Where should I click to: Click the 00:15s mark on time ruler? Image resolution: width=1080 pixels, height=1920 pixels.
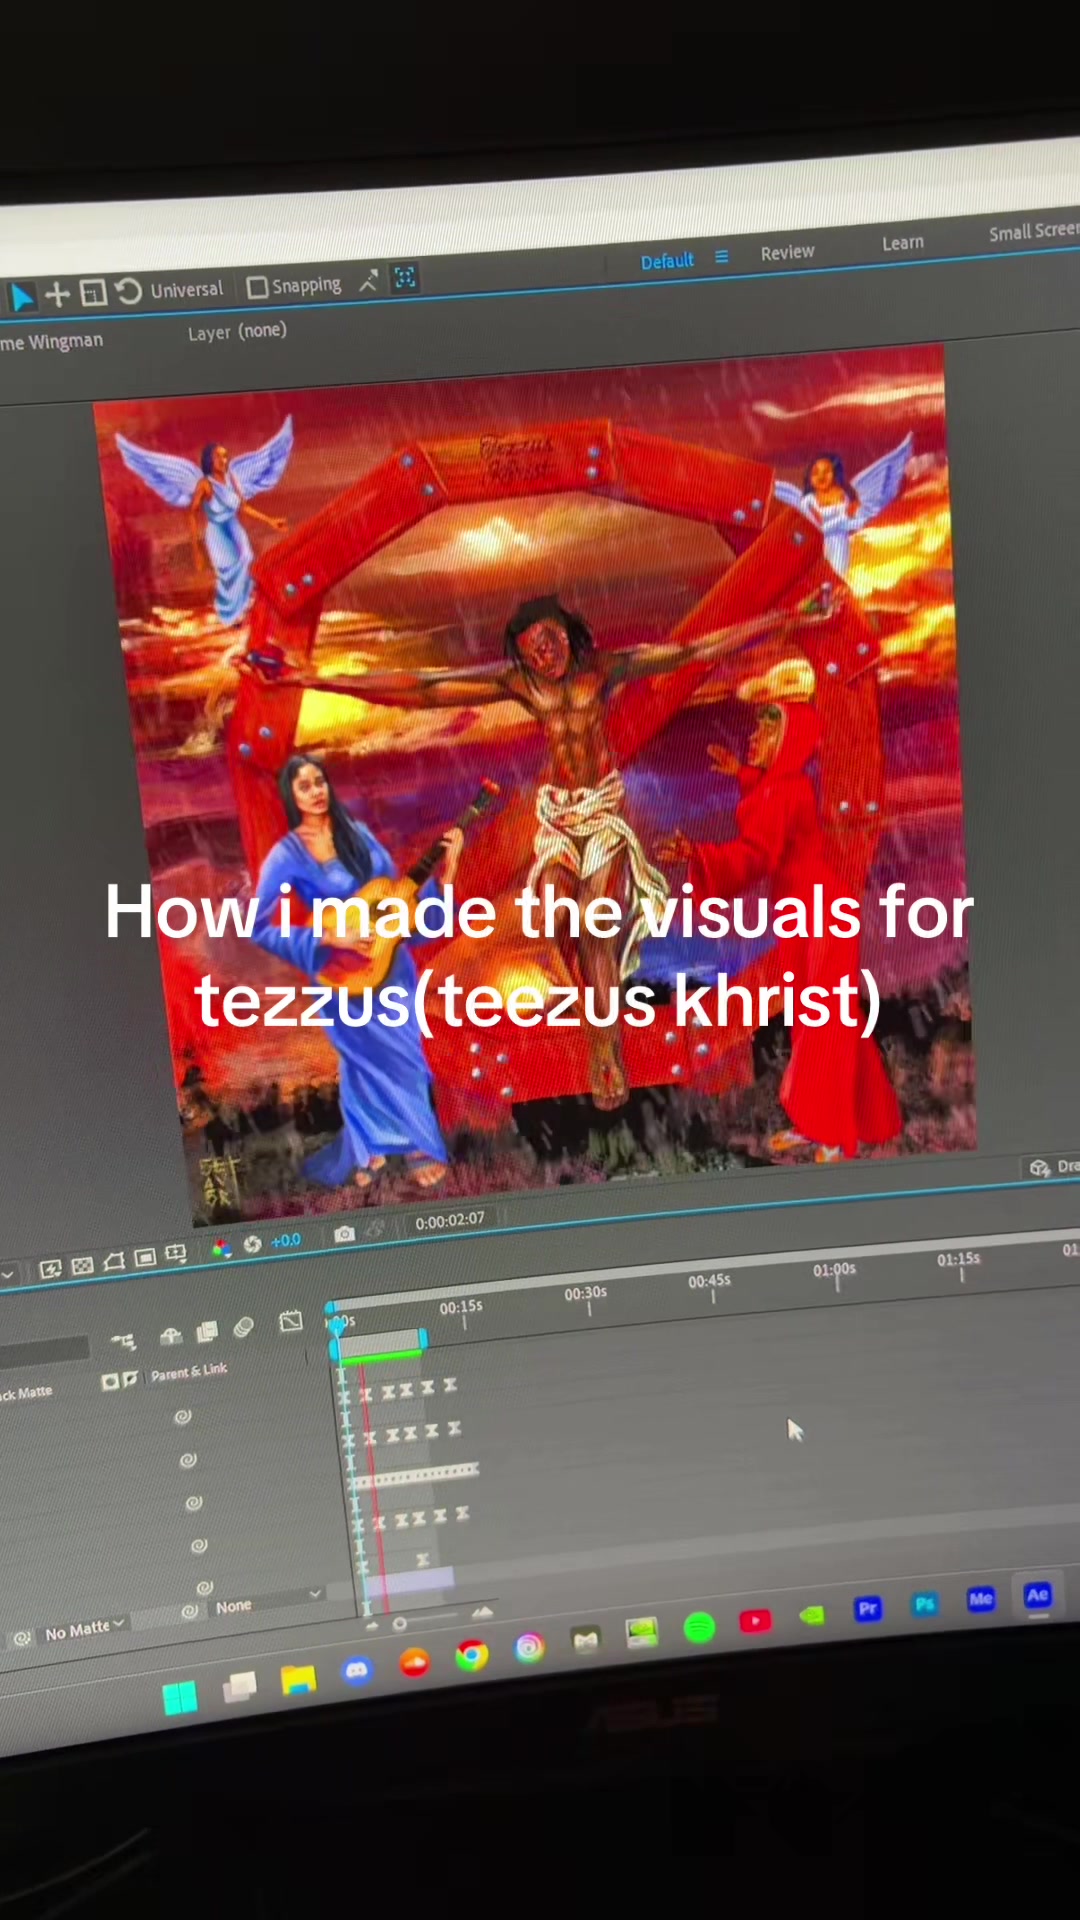tap(461, 1307)
